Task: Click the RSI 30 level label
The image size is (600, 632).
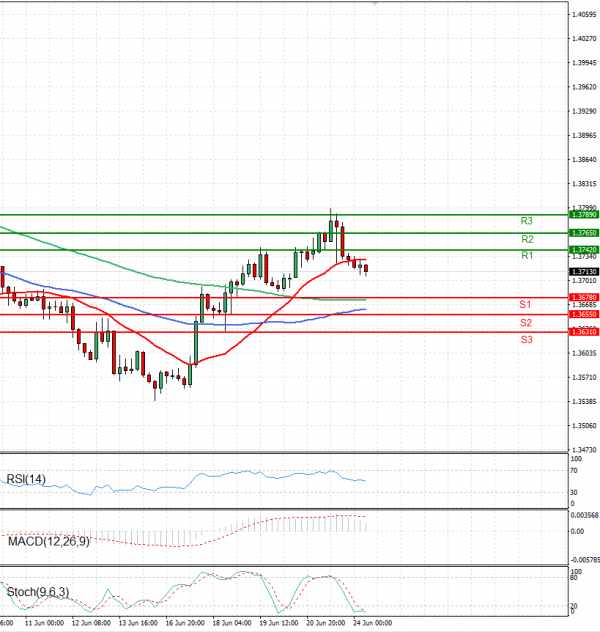Action: pyautogui.click(x=573, y=493)
